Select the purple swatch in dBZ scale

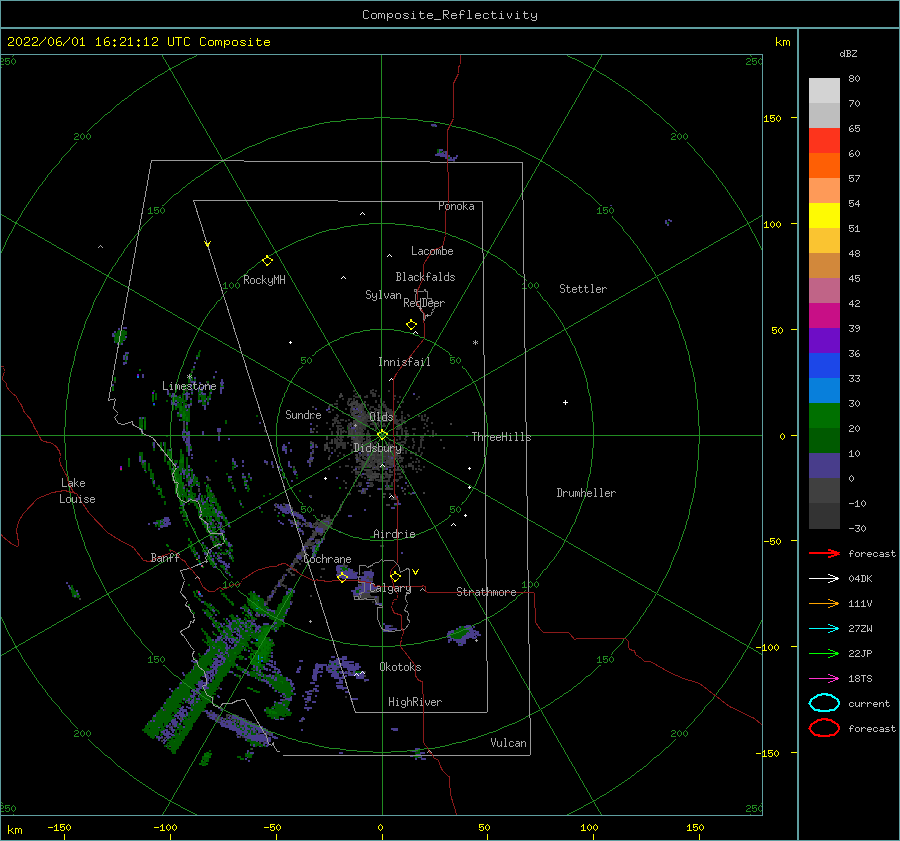click(824, 341)
